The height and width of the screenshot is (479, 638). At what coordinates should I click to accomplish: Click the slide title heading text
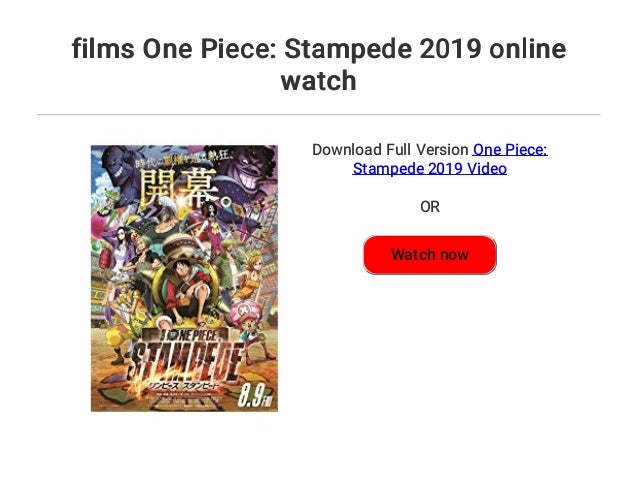coord(318,64)
